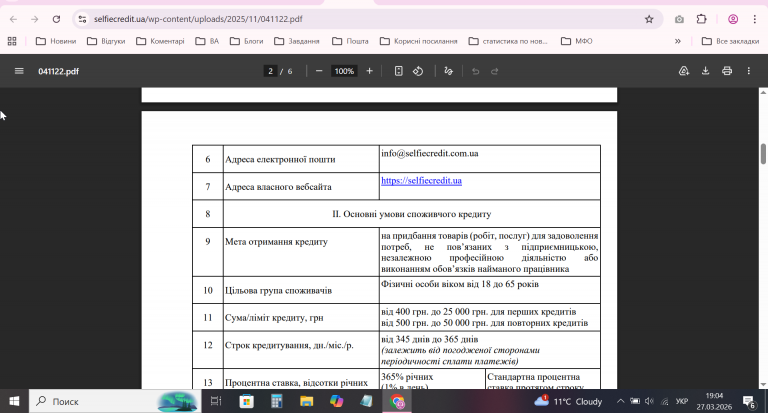Zoom in the PDF with plus
Screen dimensions: 768x413
[x=369, y=71]
